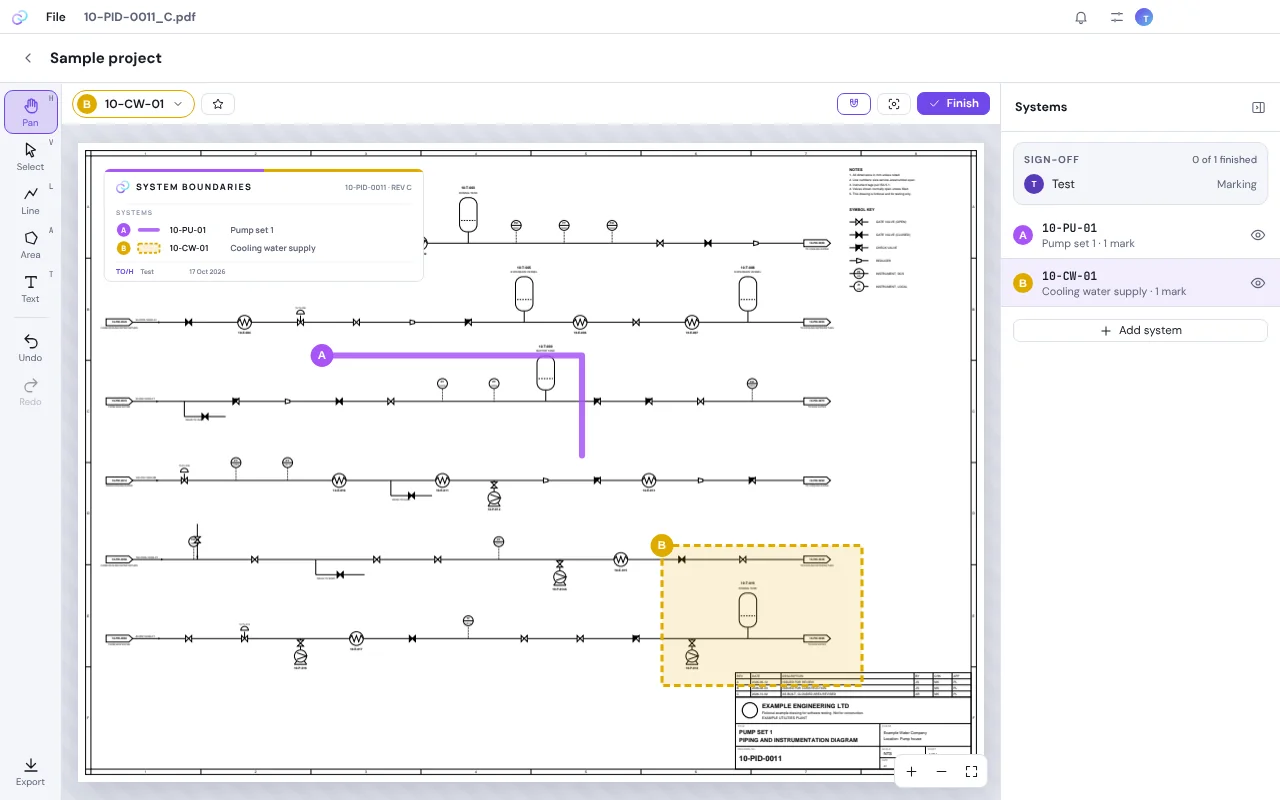Zoom out with the minus button

tap(941, 772)
